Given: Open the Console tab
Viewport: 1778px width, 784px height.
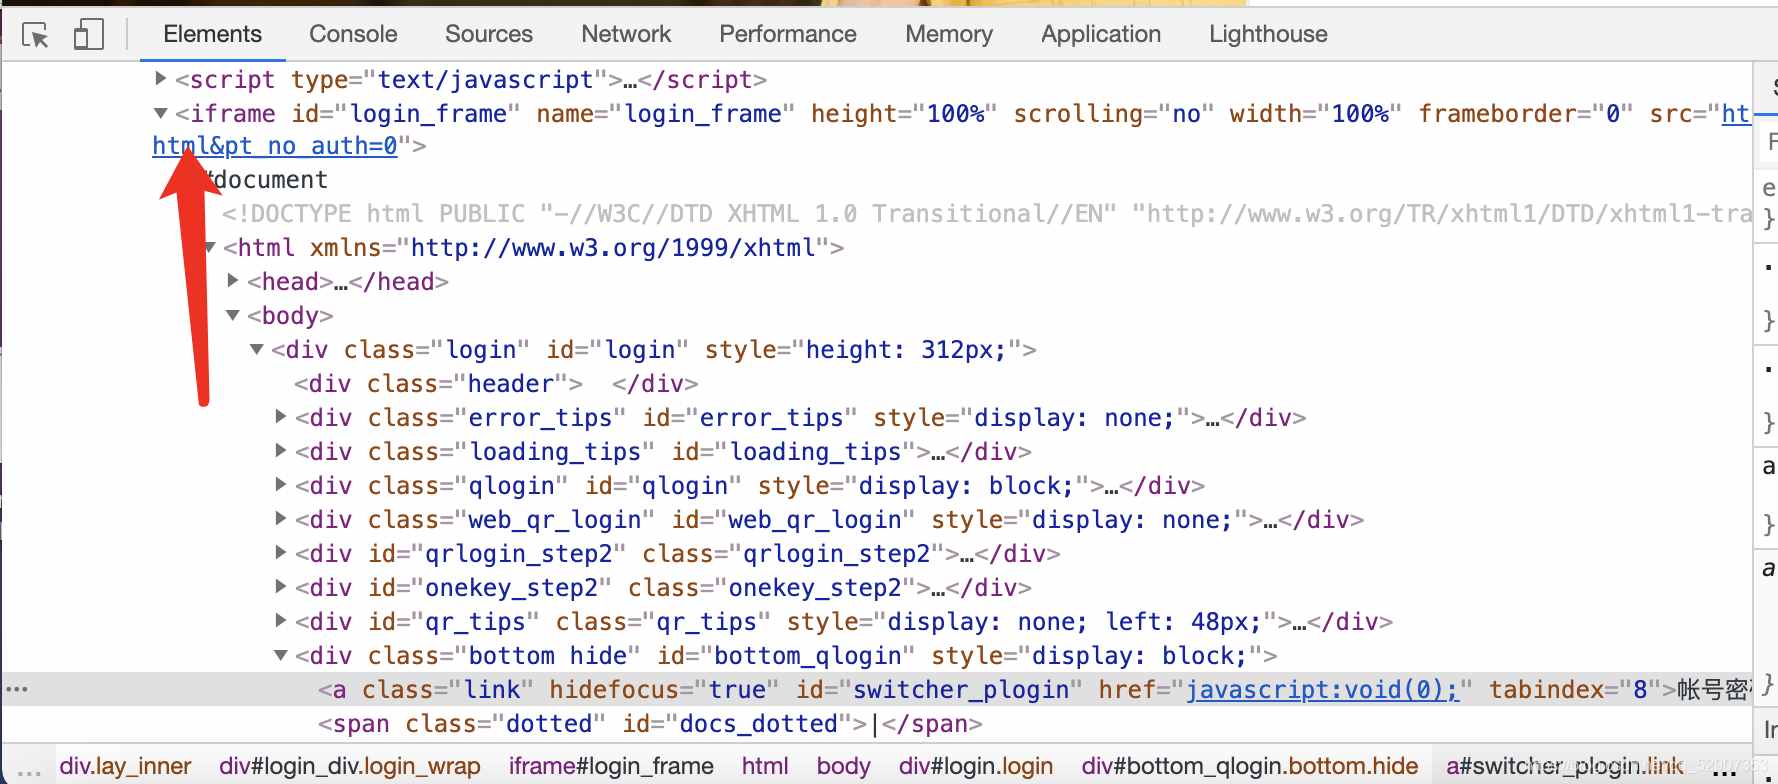Looking at the screenshot, I should click(353, 34).
